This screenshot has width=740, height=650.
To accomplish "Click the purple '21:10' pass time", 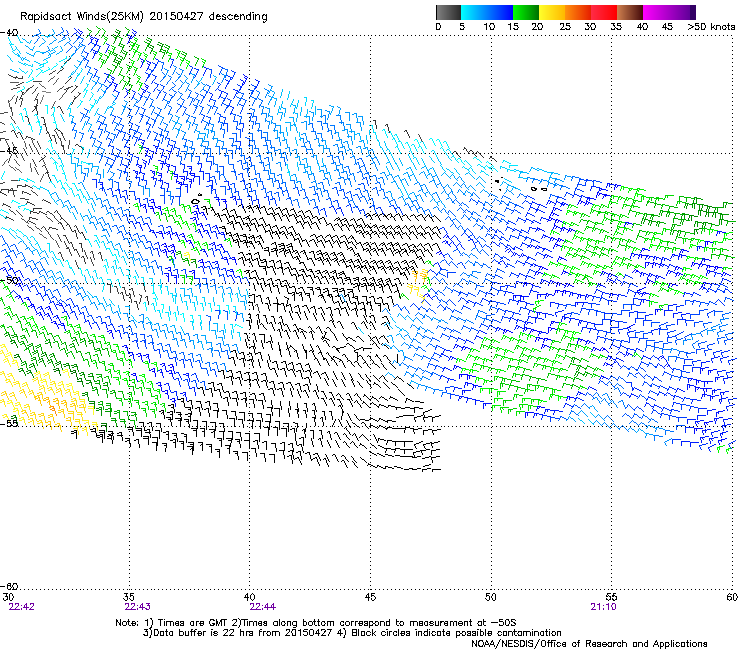I will [x=603, y=607].
